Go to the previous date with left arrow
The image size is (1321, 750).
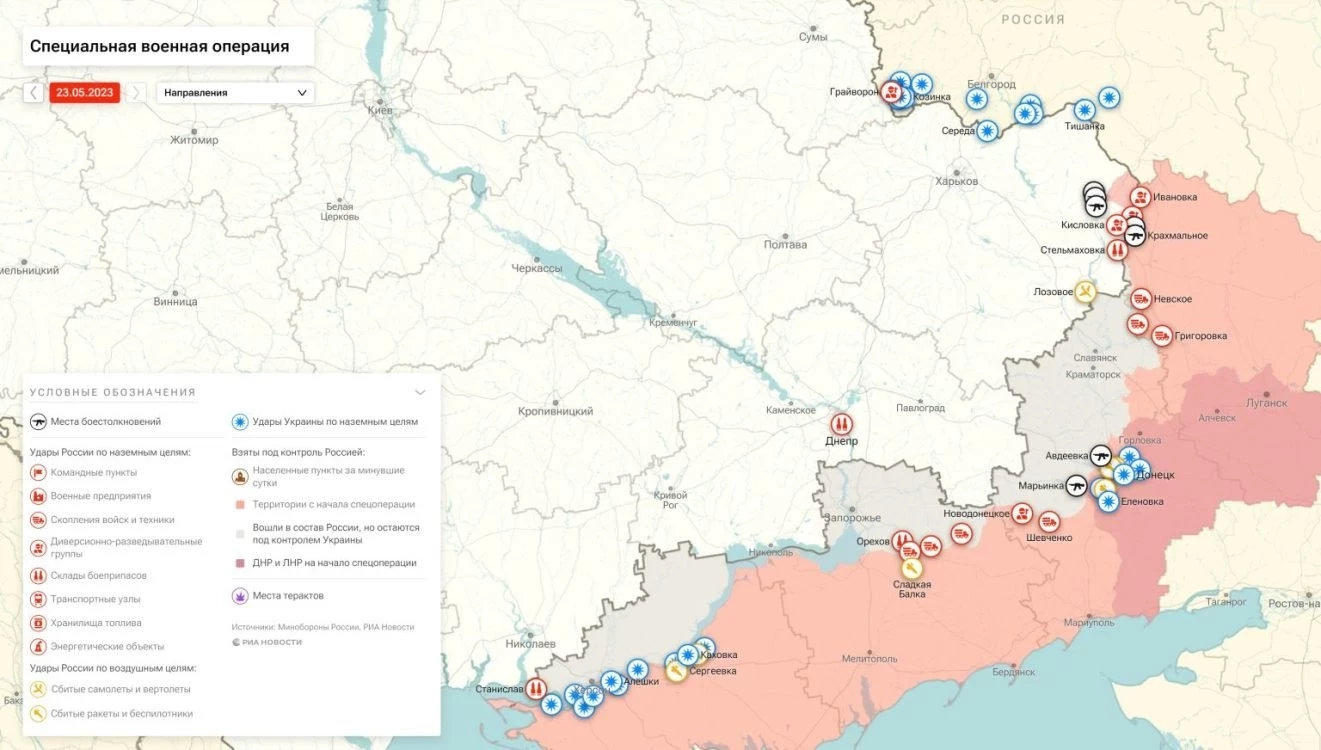point(34,93)
